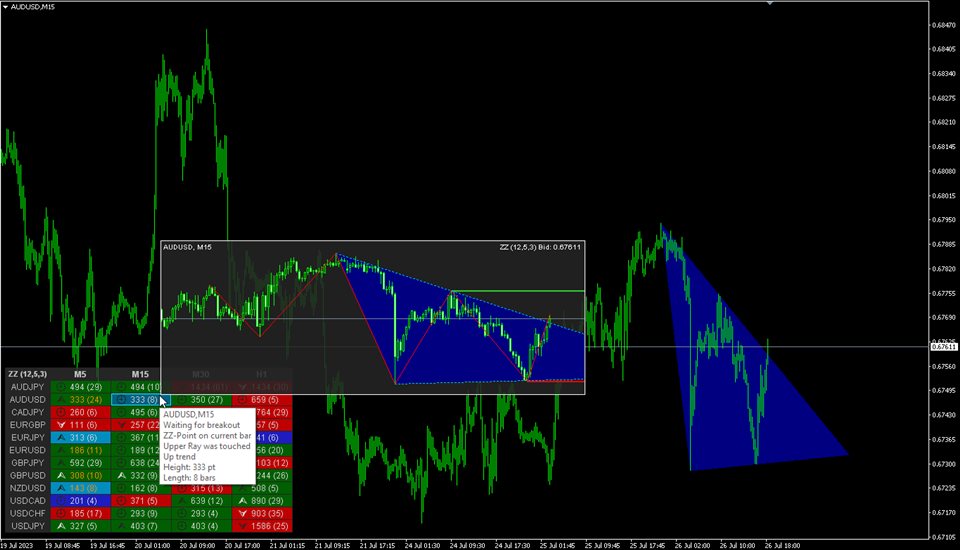960x550 pixels.
Task: Click GBPJPY M5 value 592 (29)
Action: coord(86,463)
